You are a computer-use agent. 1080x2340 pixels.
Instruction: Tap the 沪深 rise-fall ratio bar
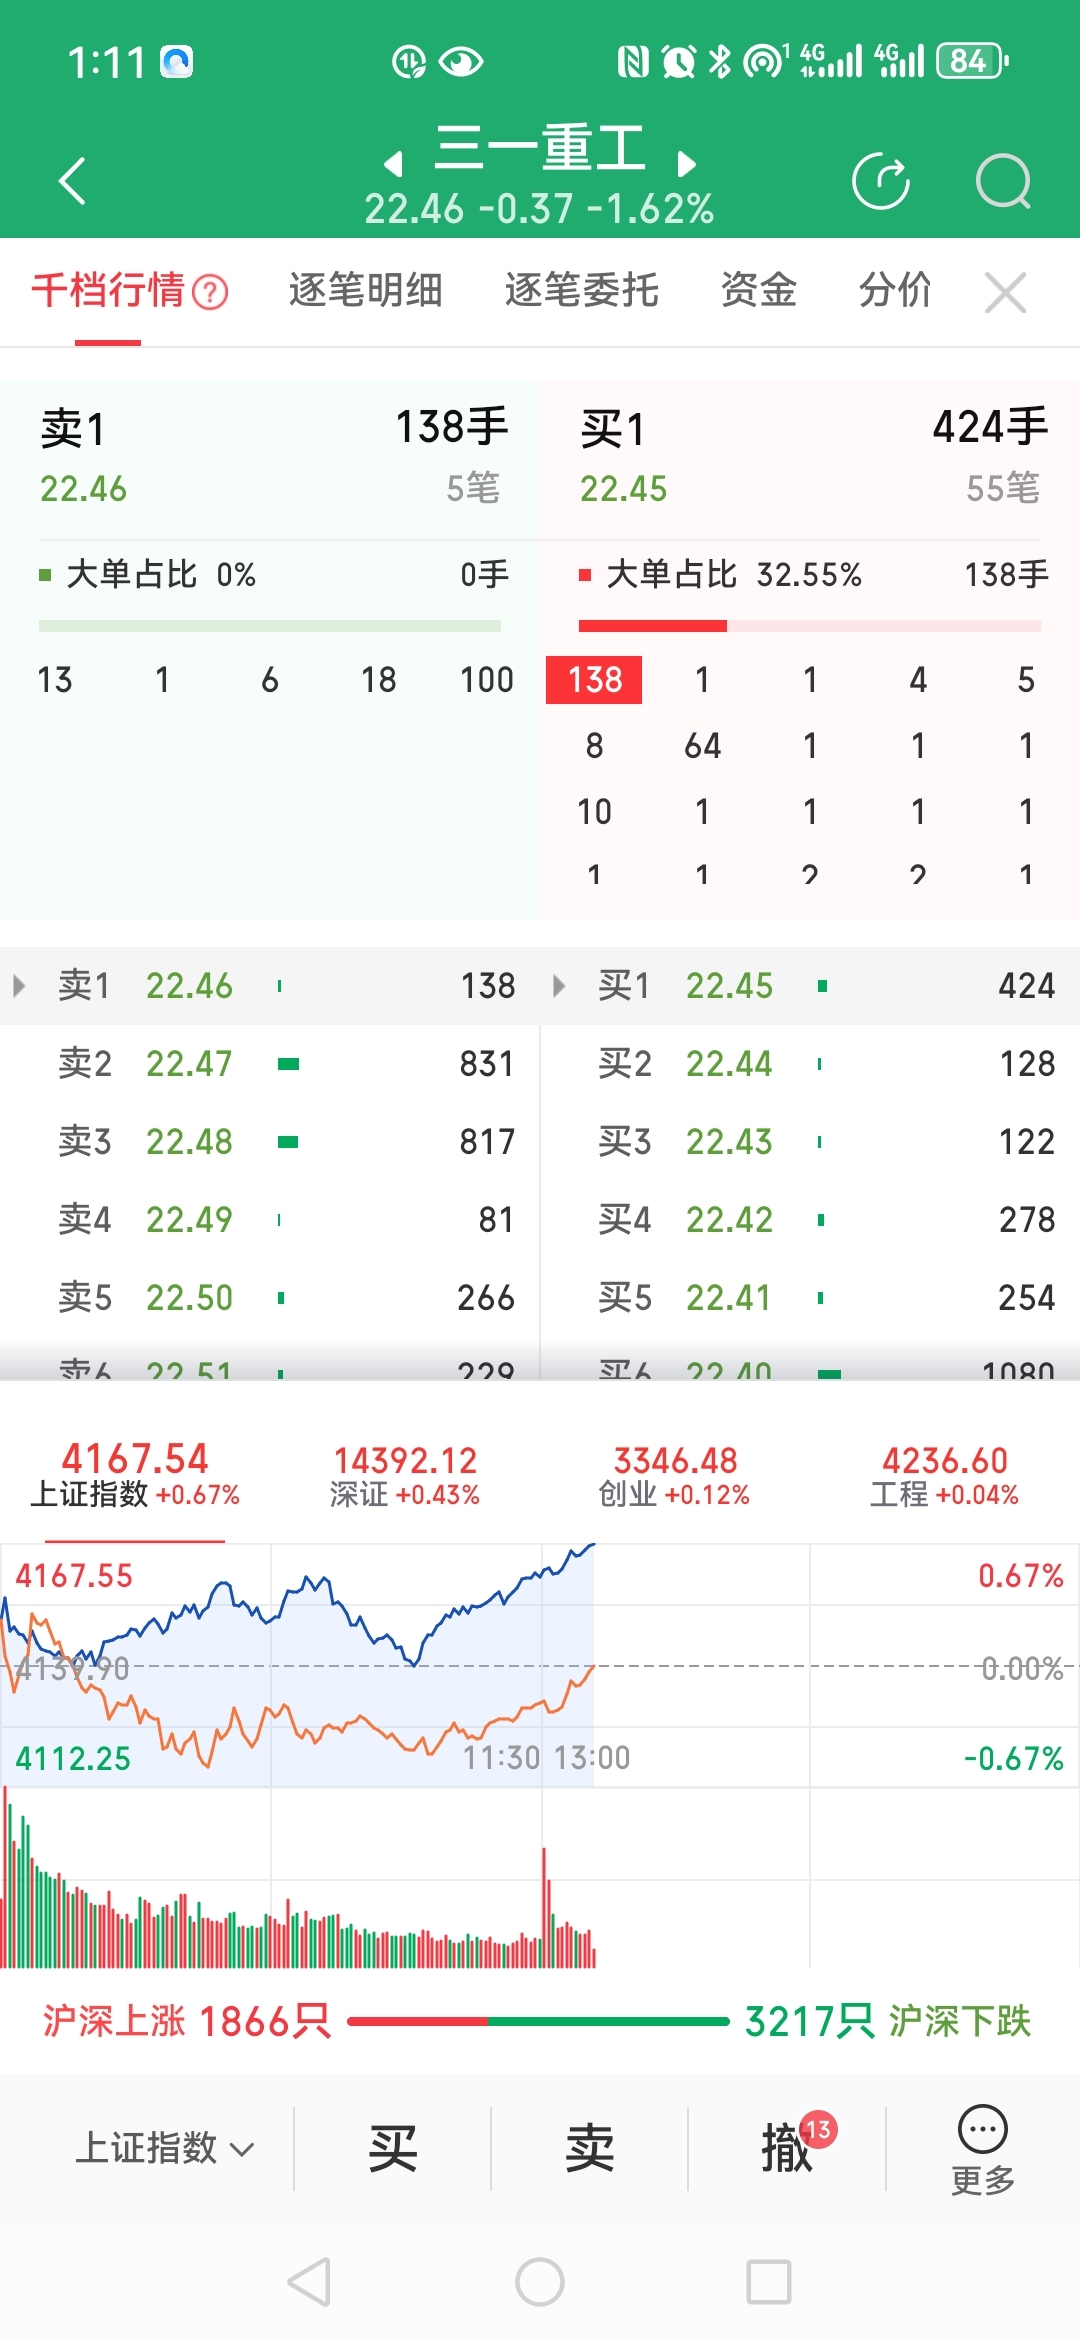[538, 2021]
